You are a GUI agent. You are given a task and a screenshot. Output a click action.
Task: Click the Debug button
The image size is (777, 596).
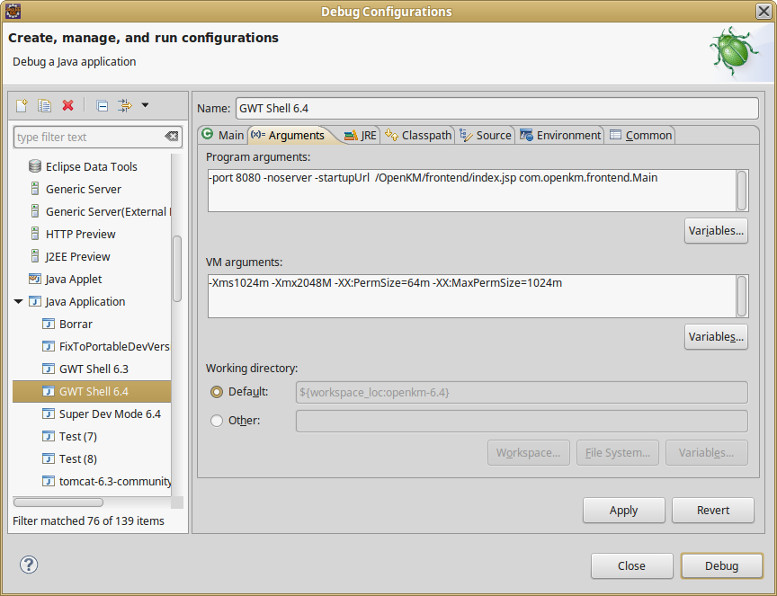point(722,566)
